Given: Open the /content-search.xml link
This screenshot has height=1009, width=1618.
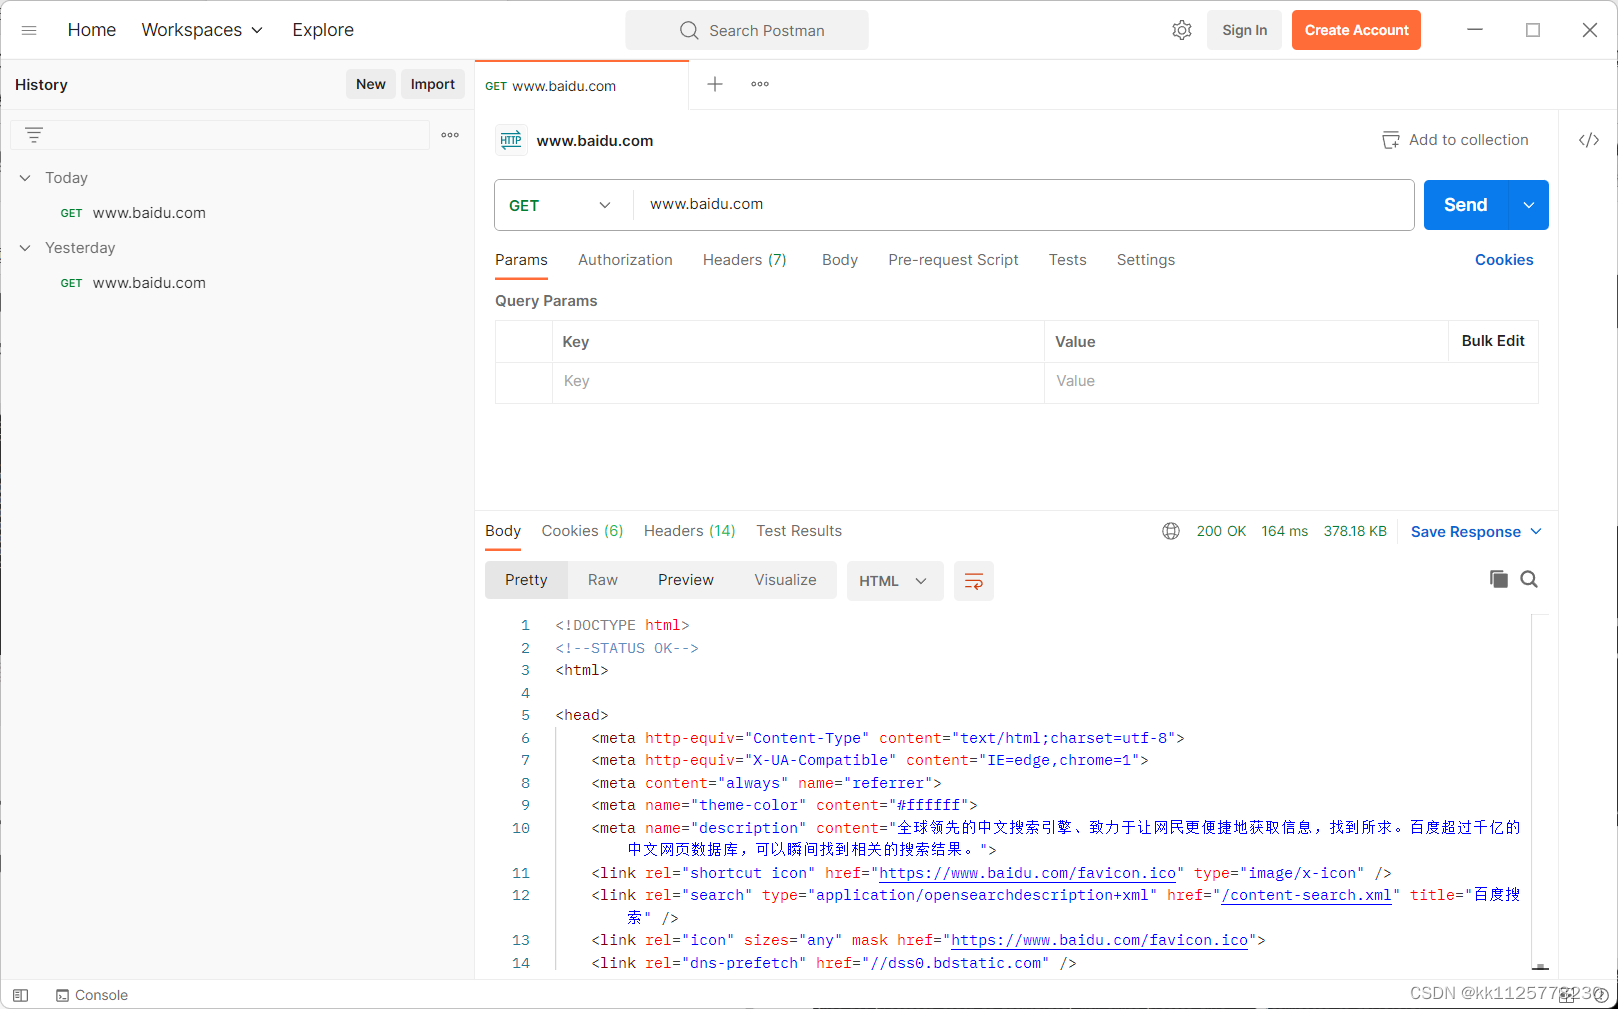Looking at the screenshot, I should 1306,895.
